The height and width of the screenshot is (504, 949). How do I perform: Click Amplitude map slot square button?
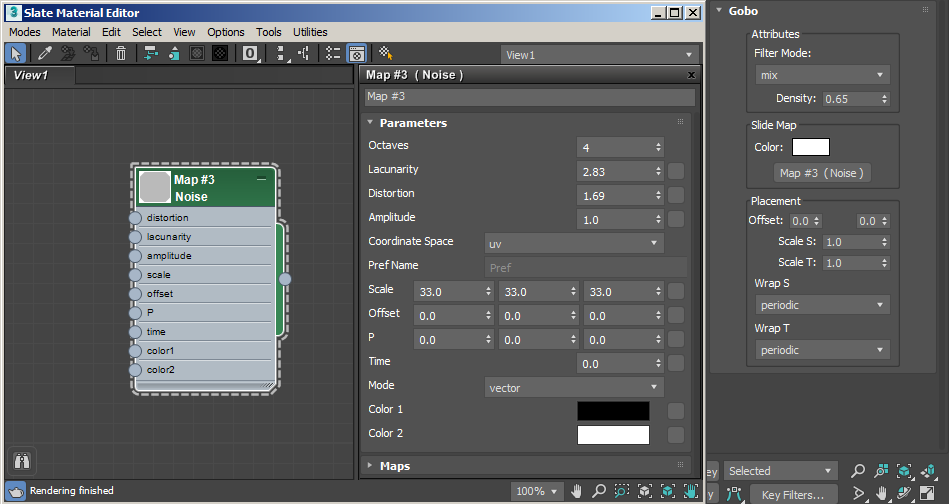pyautogui.click(x=675, y=219)
